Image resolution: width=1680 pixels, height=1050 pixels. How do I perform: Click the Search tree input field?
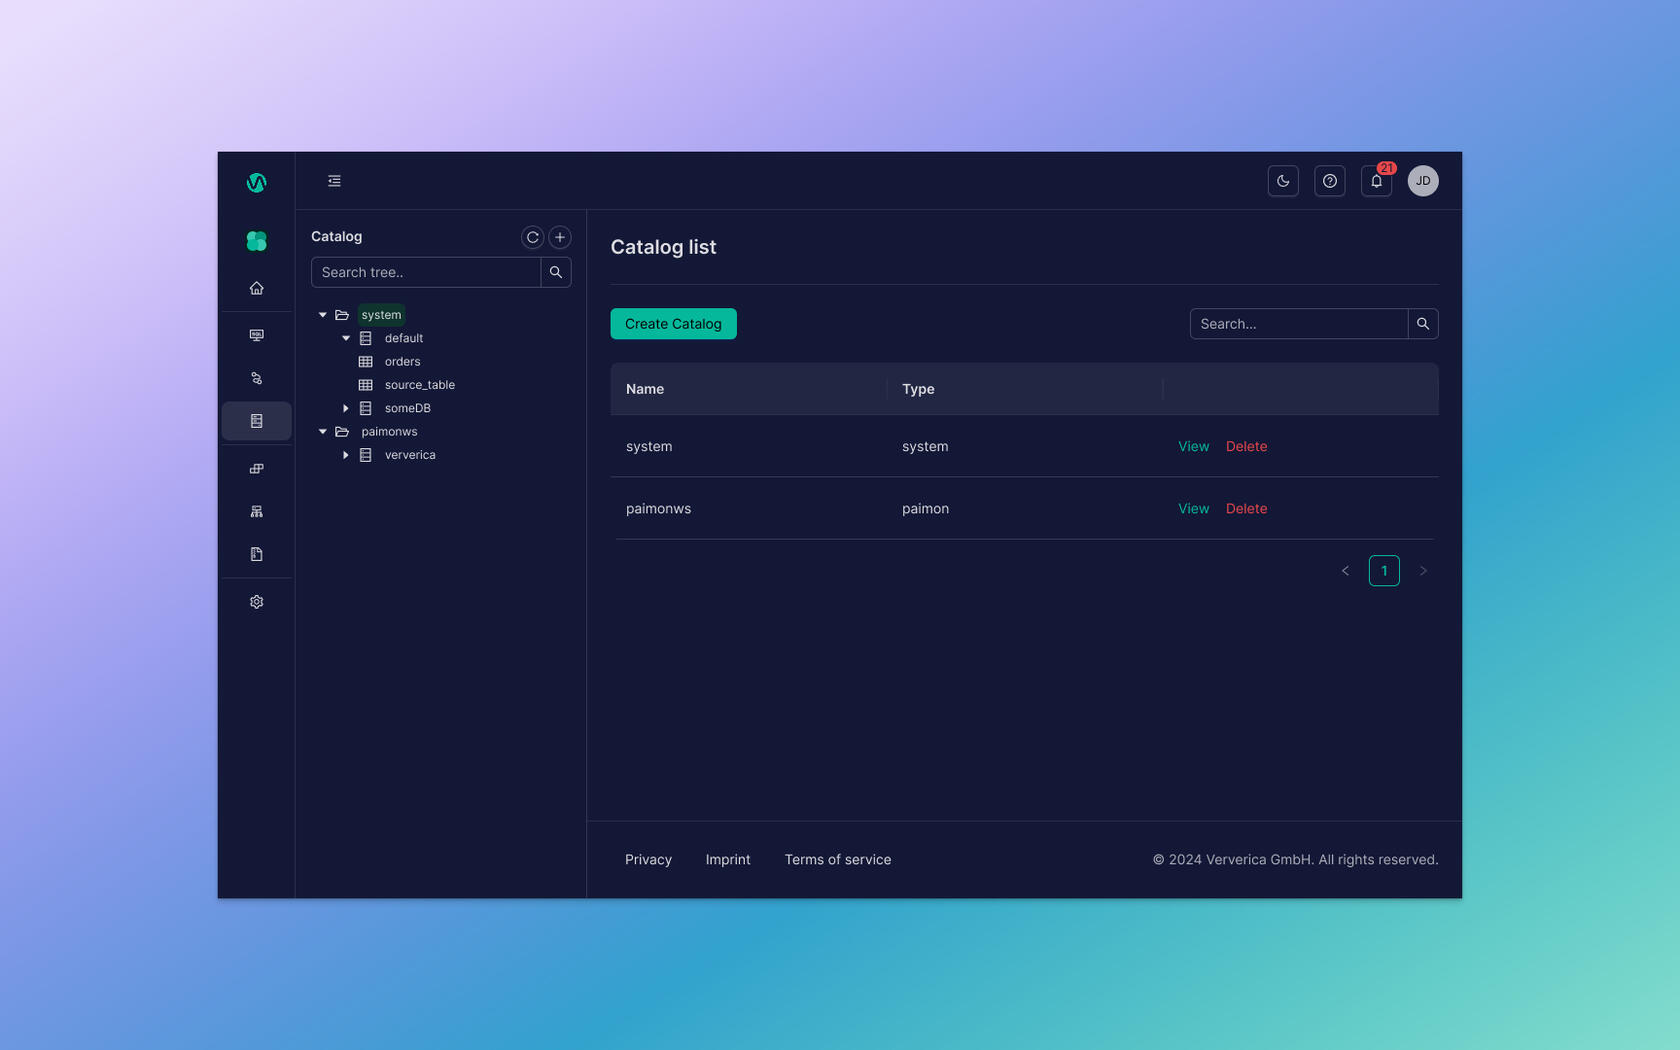[426, 272]
